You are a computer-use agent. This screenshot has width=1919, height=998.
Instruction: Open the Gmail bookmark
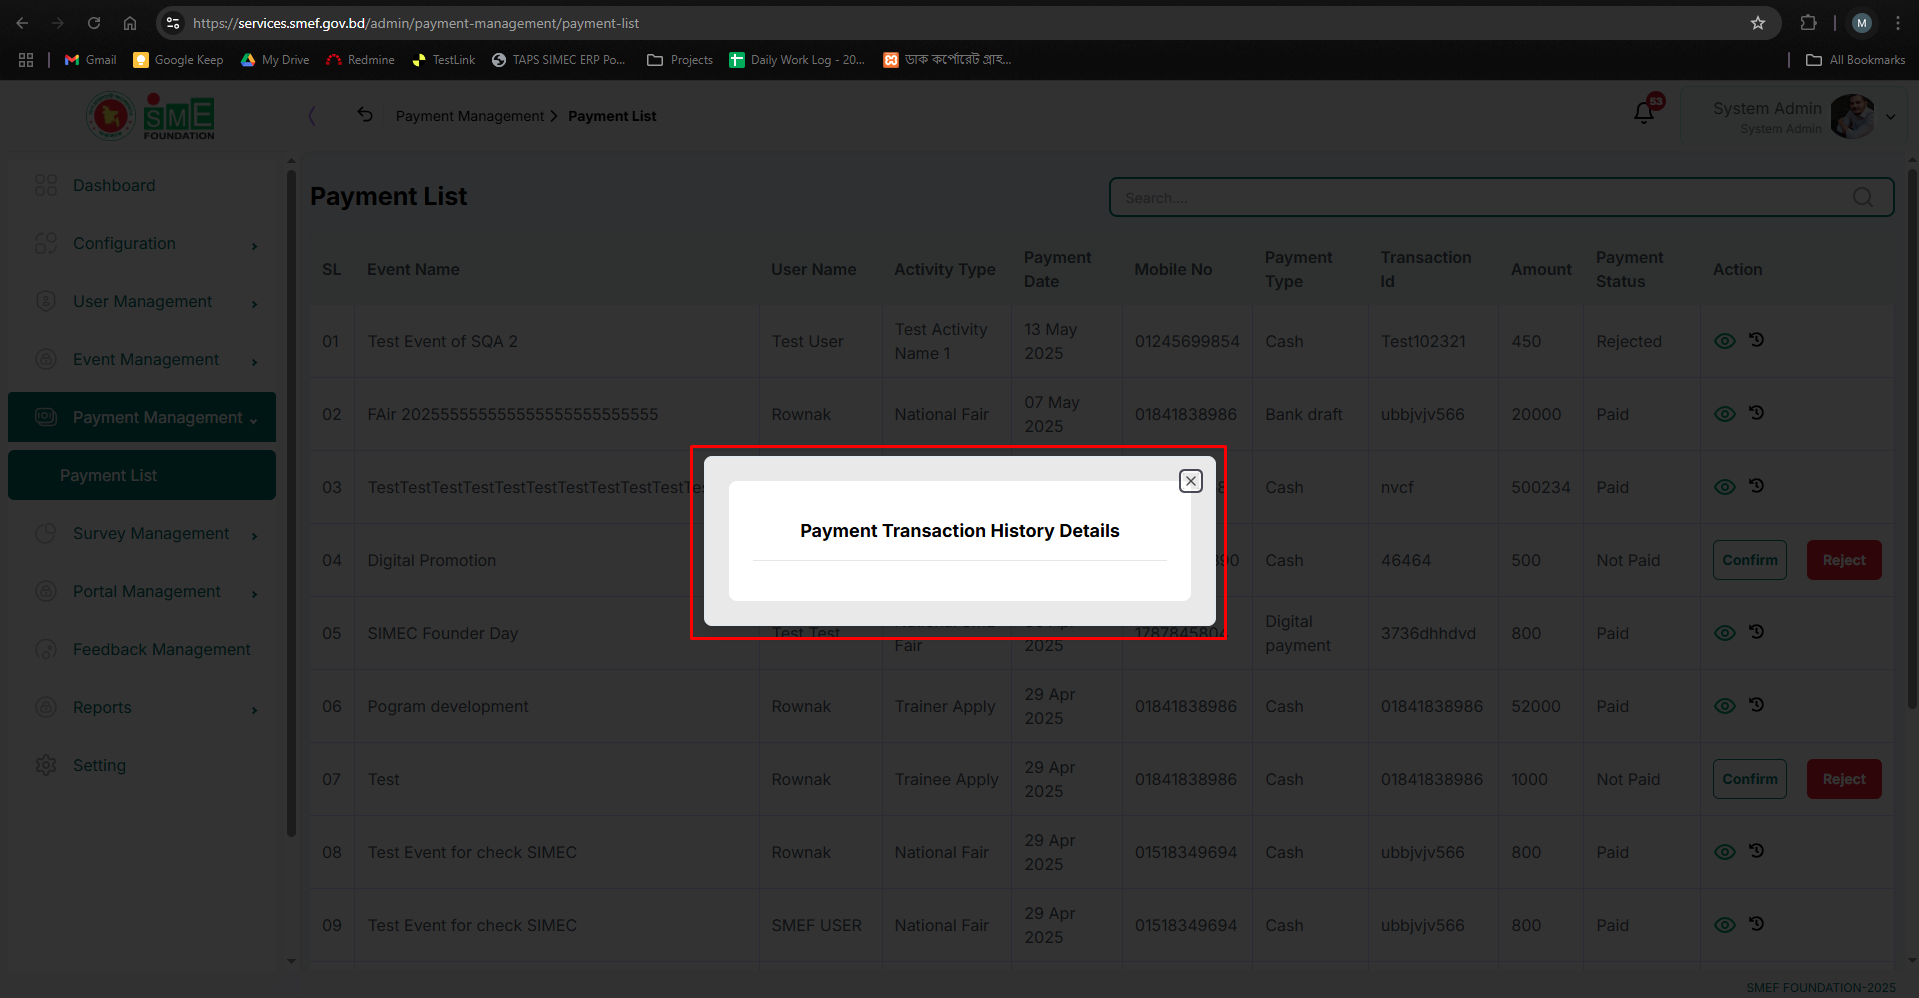[x=90, y=60]
